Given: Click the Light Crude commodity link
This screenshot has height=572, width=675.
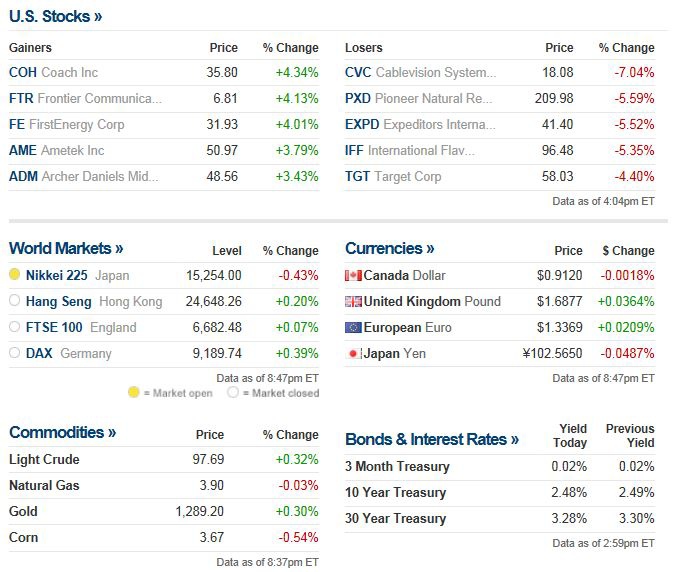Looking at the screenshot, I should [44, 459].
